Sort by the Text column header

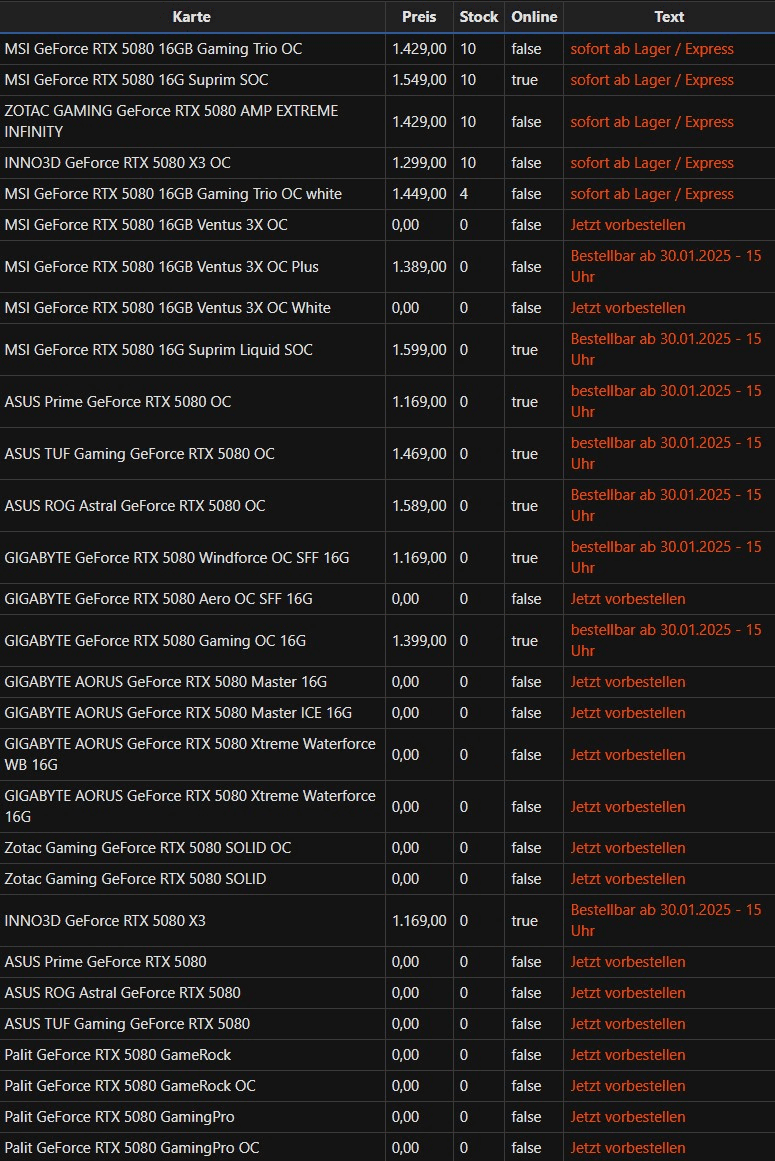pyautogui.click(x=669, y=16)
